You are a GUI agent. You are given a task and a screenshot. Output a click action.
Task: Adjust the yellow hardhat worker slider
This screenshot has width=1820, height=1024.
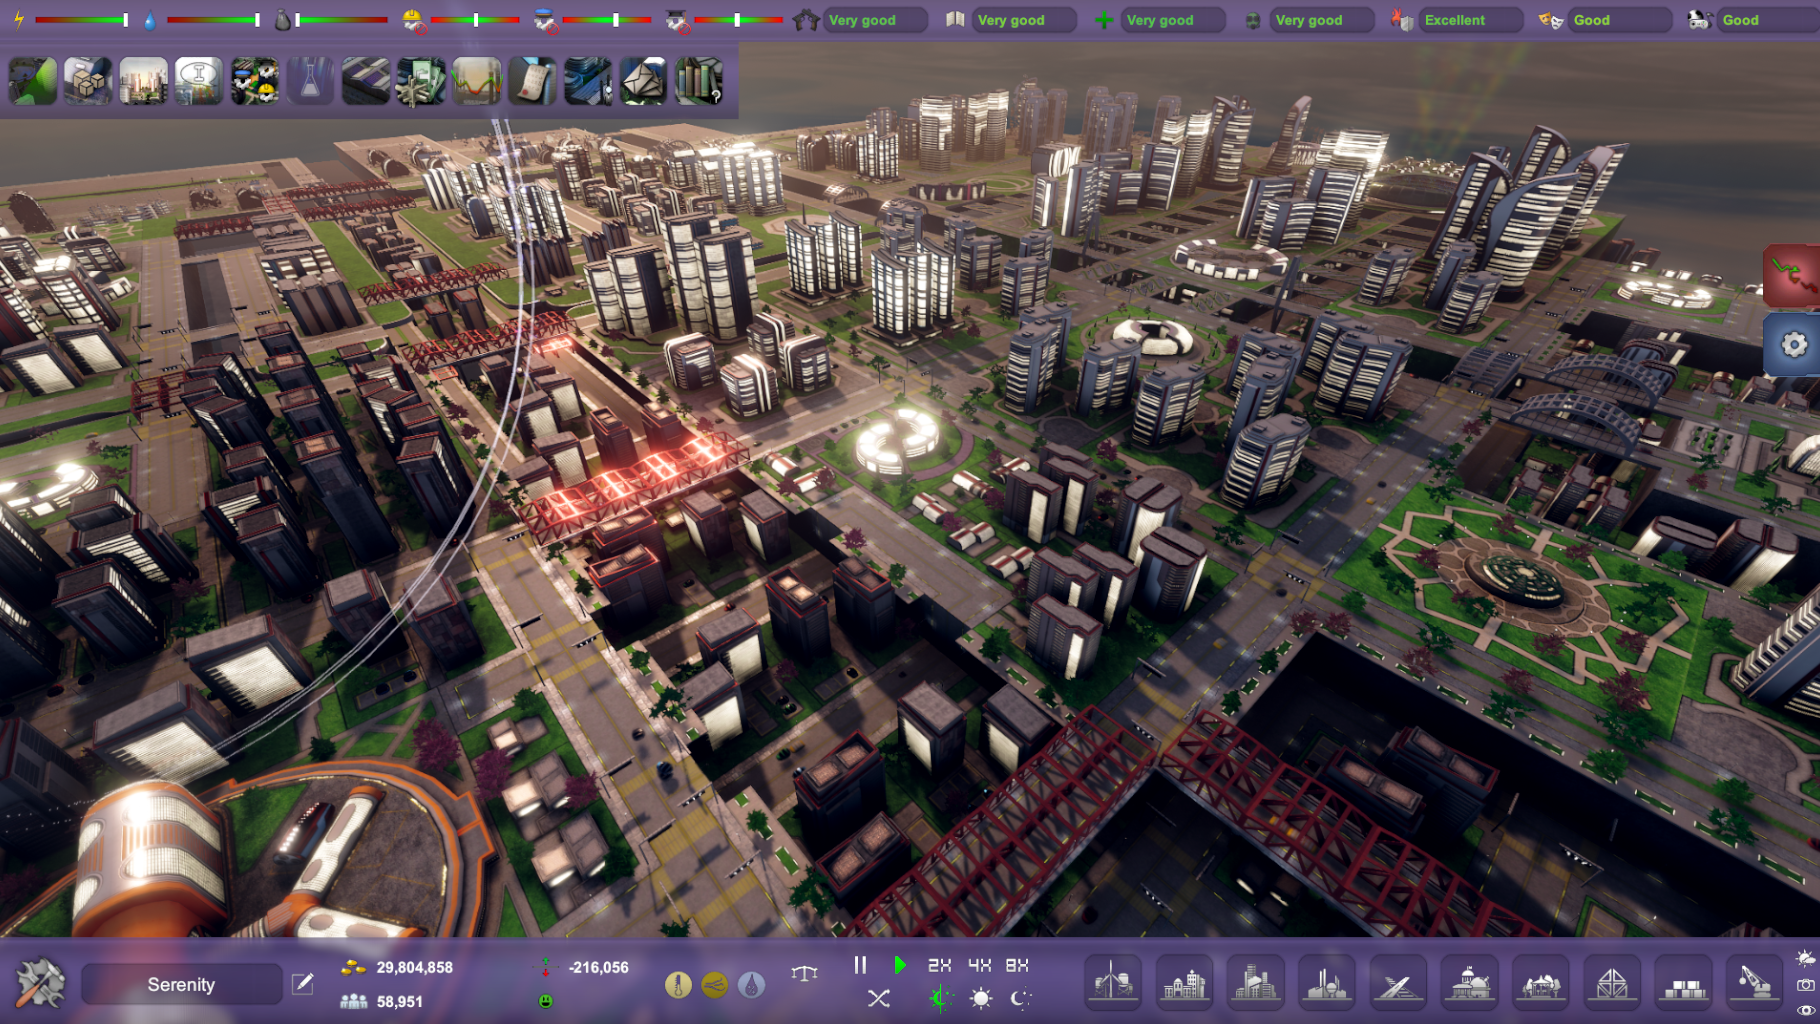pyautogui.click(x=476, y=20)
